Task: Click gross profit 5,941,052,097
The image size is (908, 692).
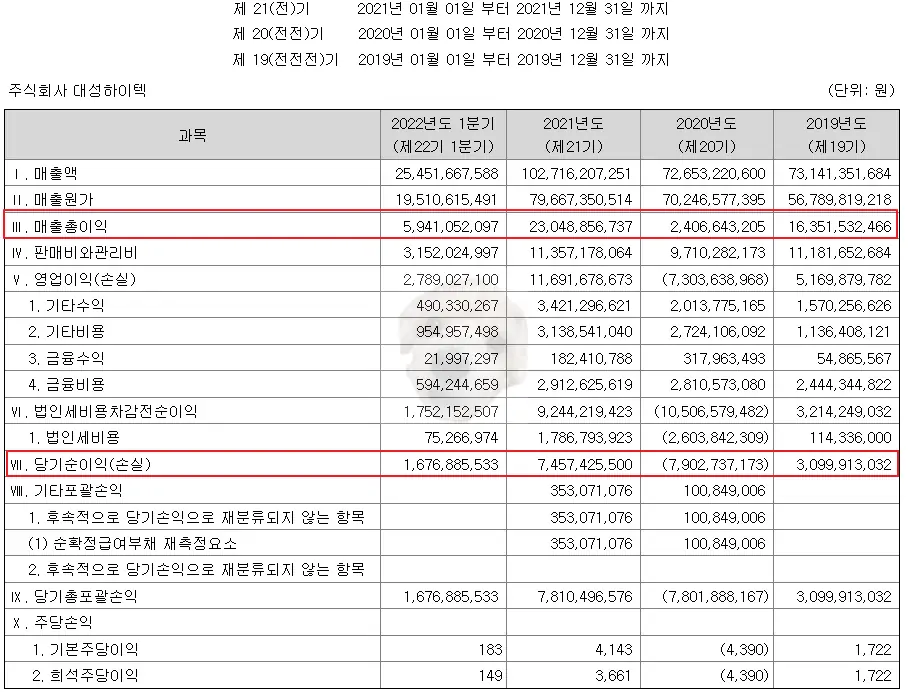Action: tap(451, 226)
